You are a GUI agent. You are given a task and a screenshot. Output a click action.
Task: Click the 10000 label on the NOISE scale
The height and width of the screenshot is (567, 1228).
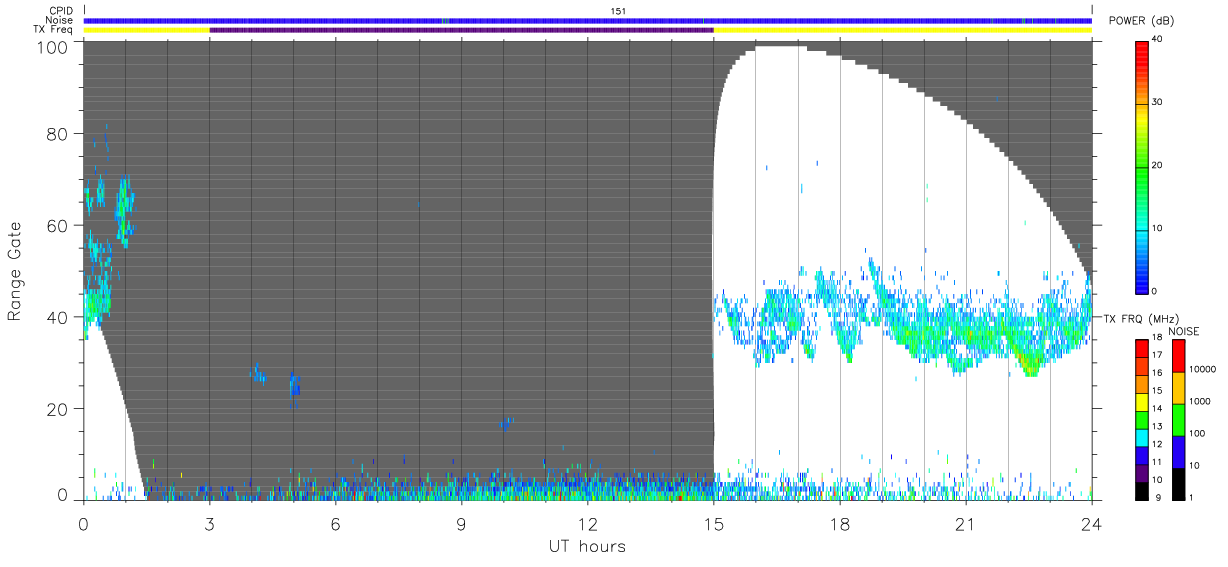point(1202,370)
